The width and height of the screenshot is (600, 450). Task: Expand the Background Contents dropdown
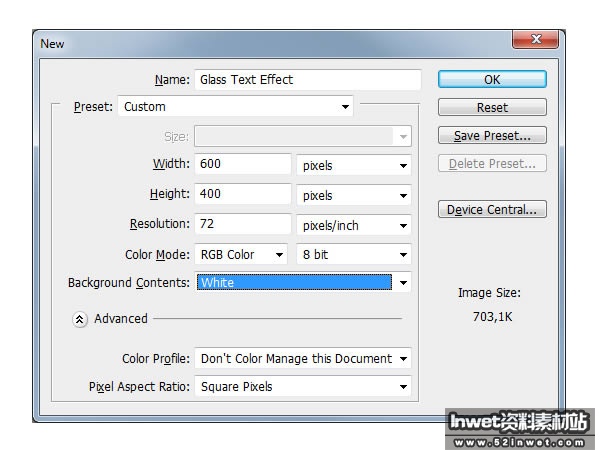coord(303,283)
